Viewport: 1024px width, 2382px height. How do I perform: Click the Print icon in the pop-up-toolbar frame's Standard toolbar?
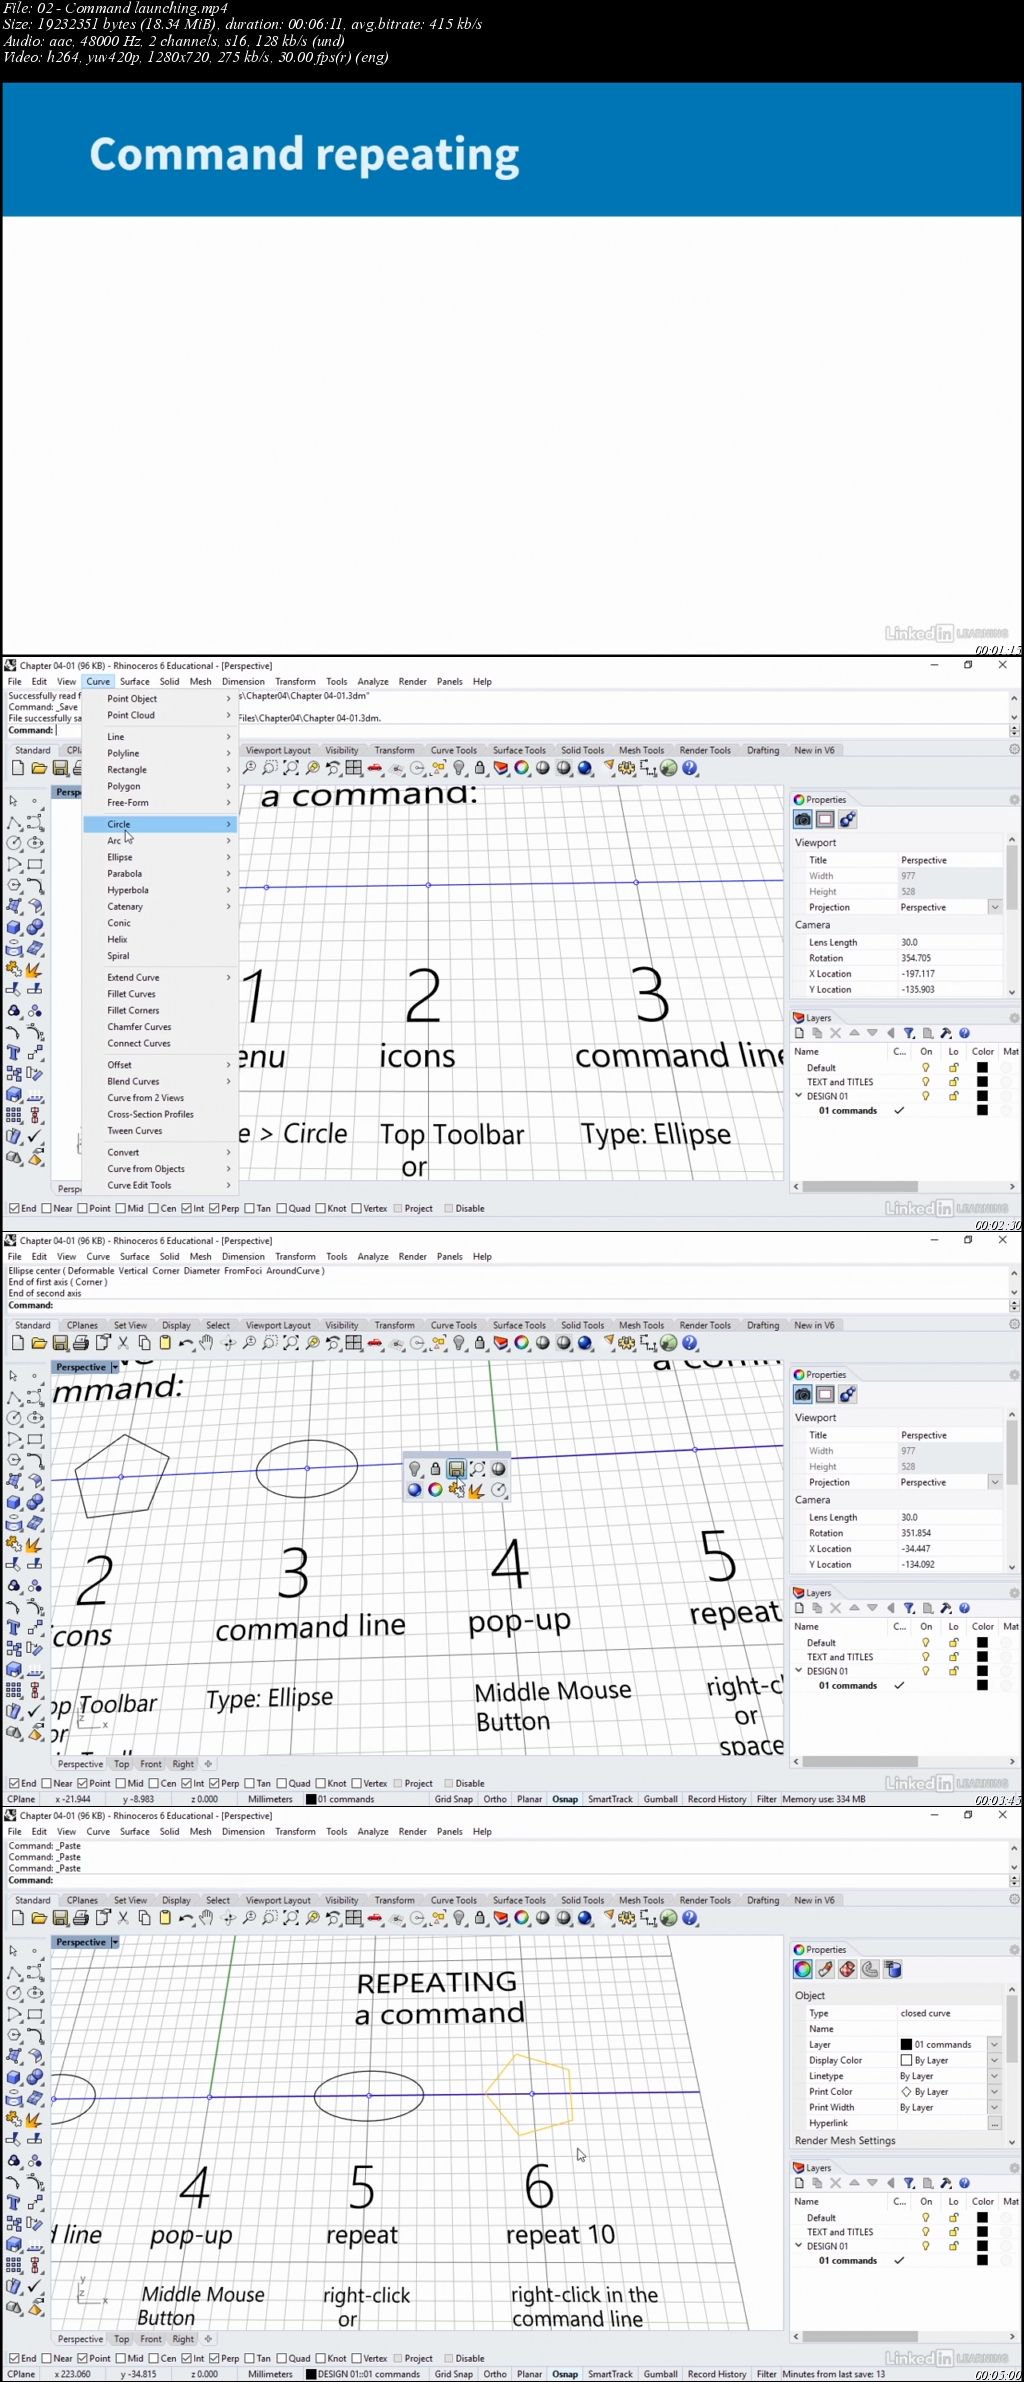pos(81,1343)
